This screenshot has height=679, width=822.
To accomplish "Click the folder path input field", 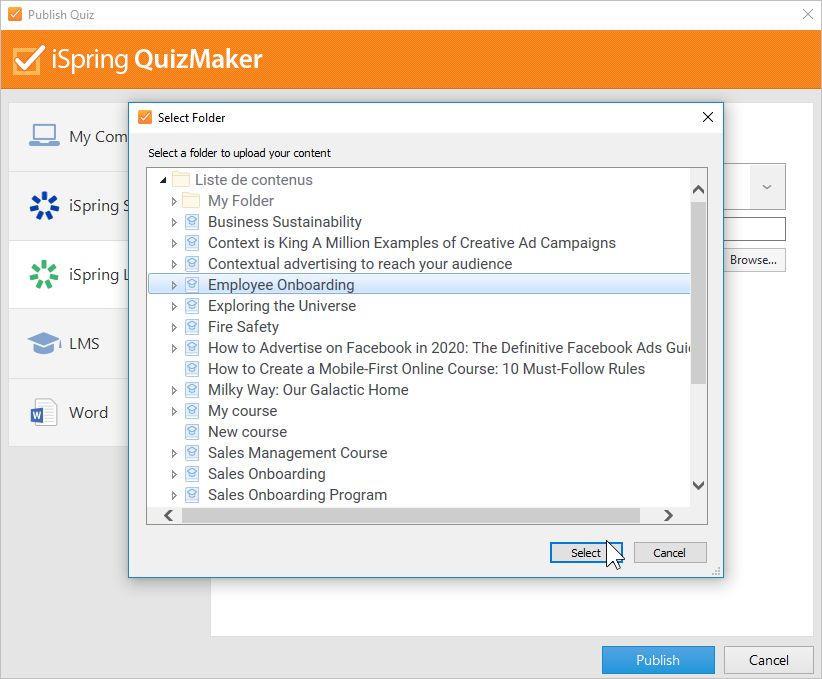I will click(x=754, y=229).
